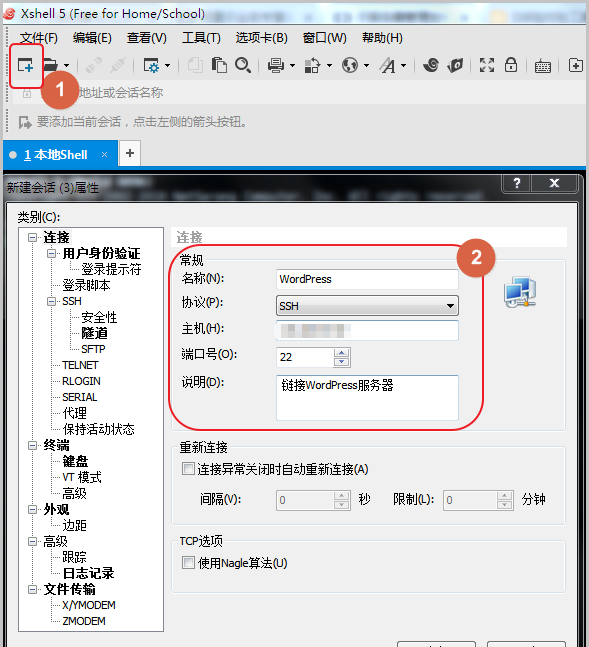Collapse the 连接 tree node
The height and width of the screenshot is (647, 589).
pyautogui.click(x=32, y=237)
